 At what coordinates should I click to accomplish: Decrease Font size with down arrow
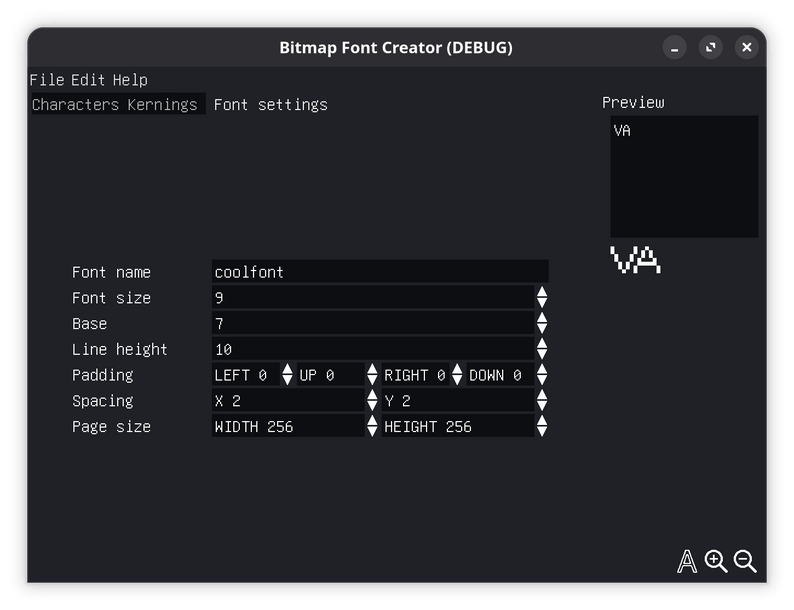point(542,303)
